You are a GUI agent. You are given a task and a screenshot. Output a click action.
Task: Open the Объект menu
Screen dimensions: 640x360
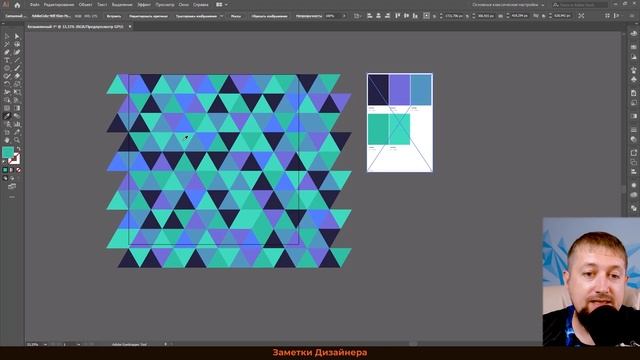tap(85, 5)
